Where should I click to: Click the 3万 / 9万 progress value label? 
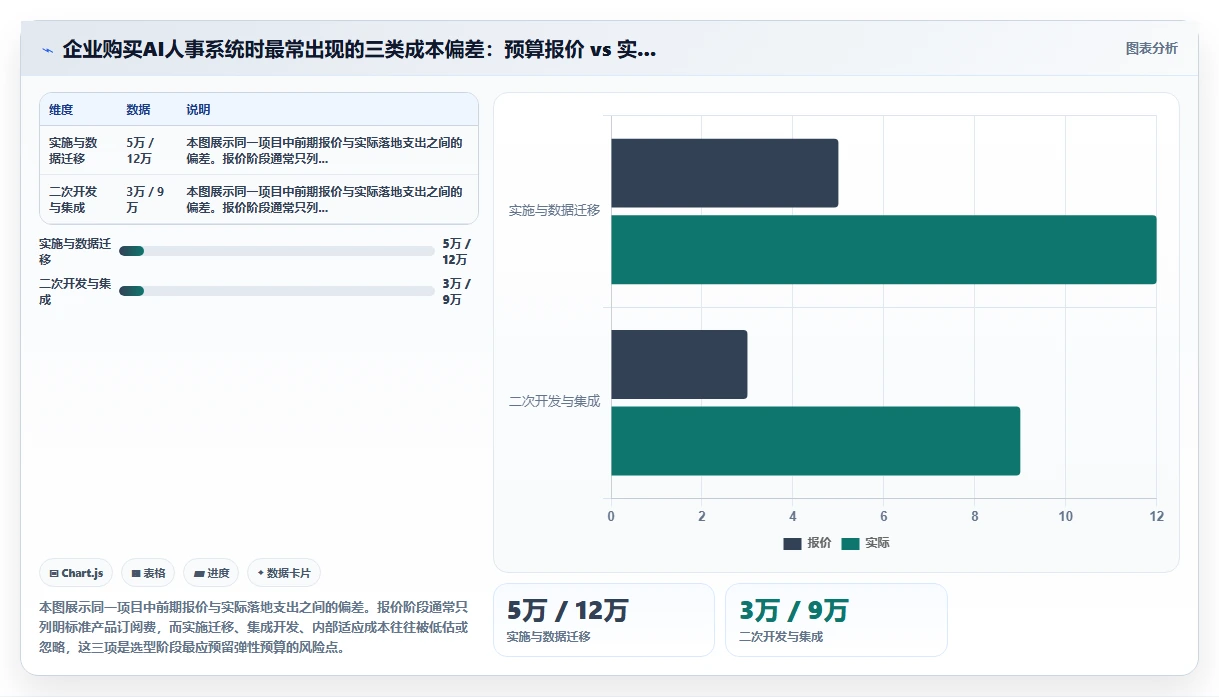(x=456, y=291)
